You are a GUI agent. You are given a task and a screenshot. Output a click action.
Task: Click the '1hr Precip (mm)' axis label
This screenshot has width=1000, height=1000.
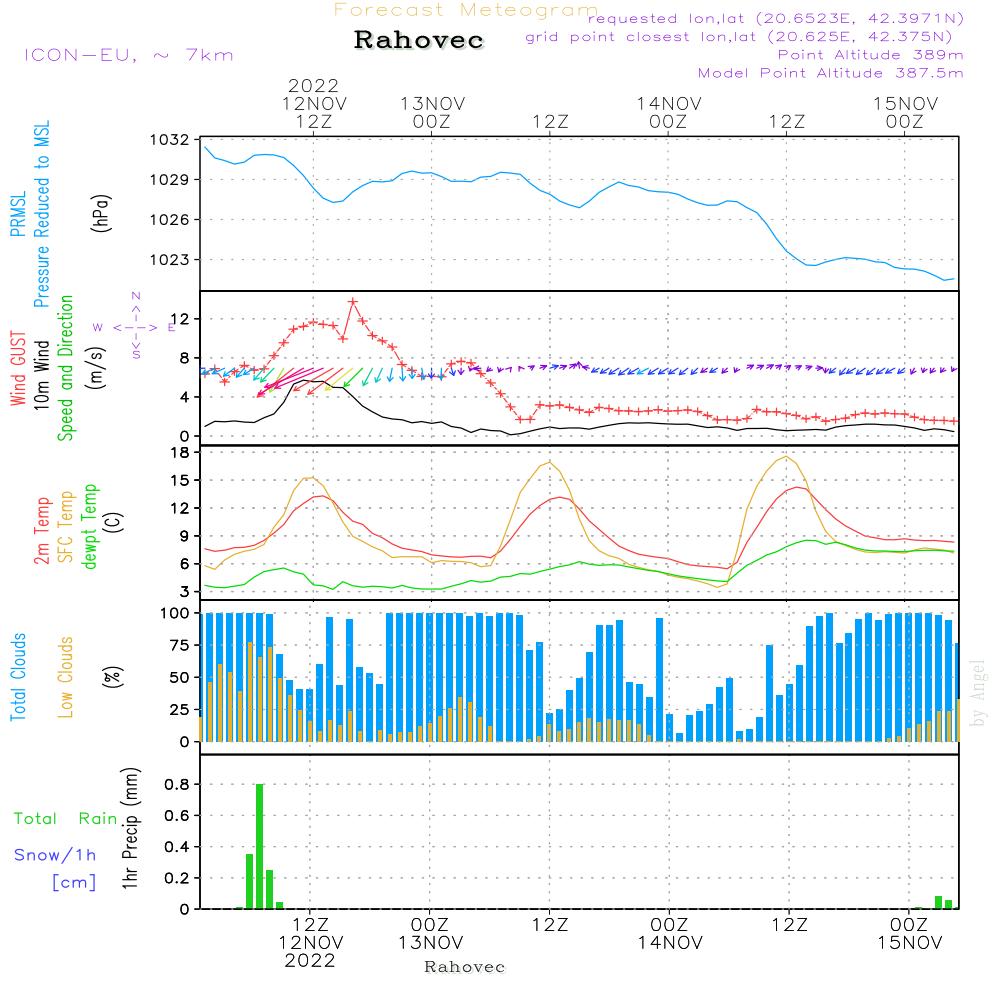coord(130,828)
